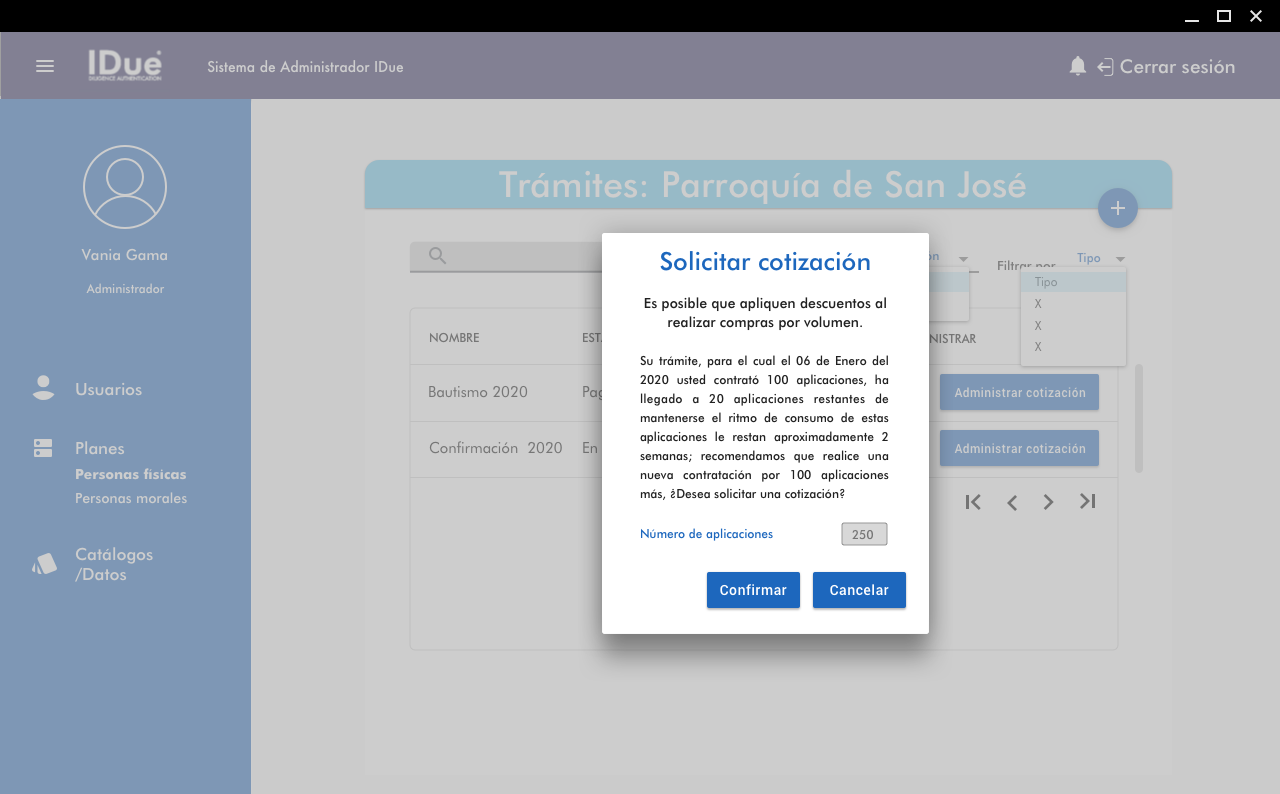Go to the next page chevron

[x=1048, y=502]
